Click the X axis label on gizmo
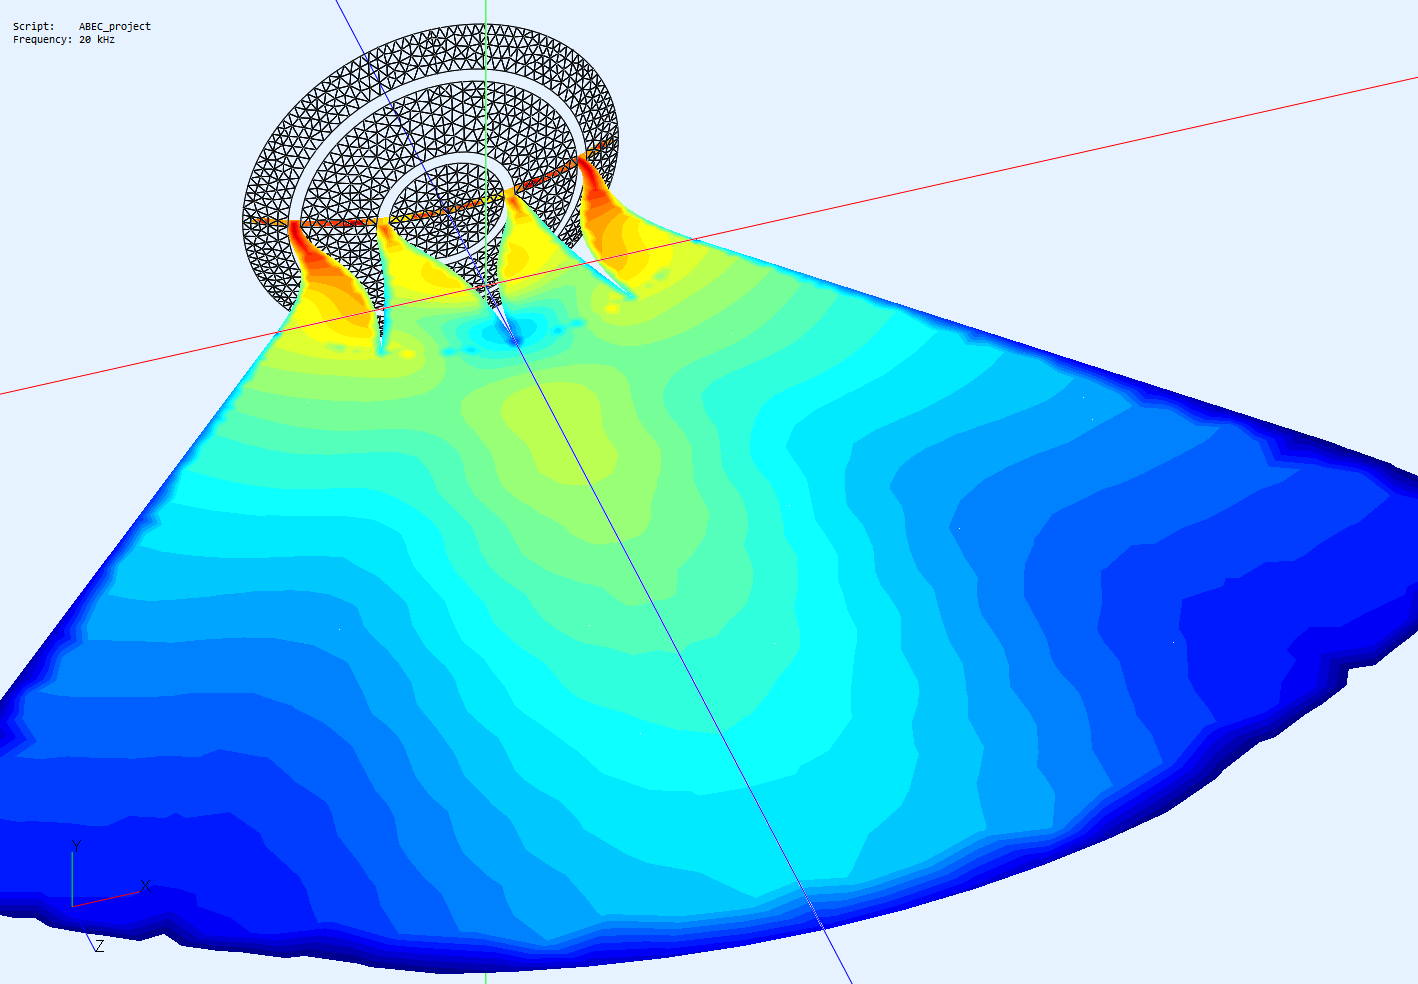Viewport: 1418px width, 984px height. click(145, 885)
